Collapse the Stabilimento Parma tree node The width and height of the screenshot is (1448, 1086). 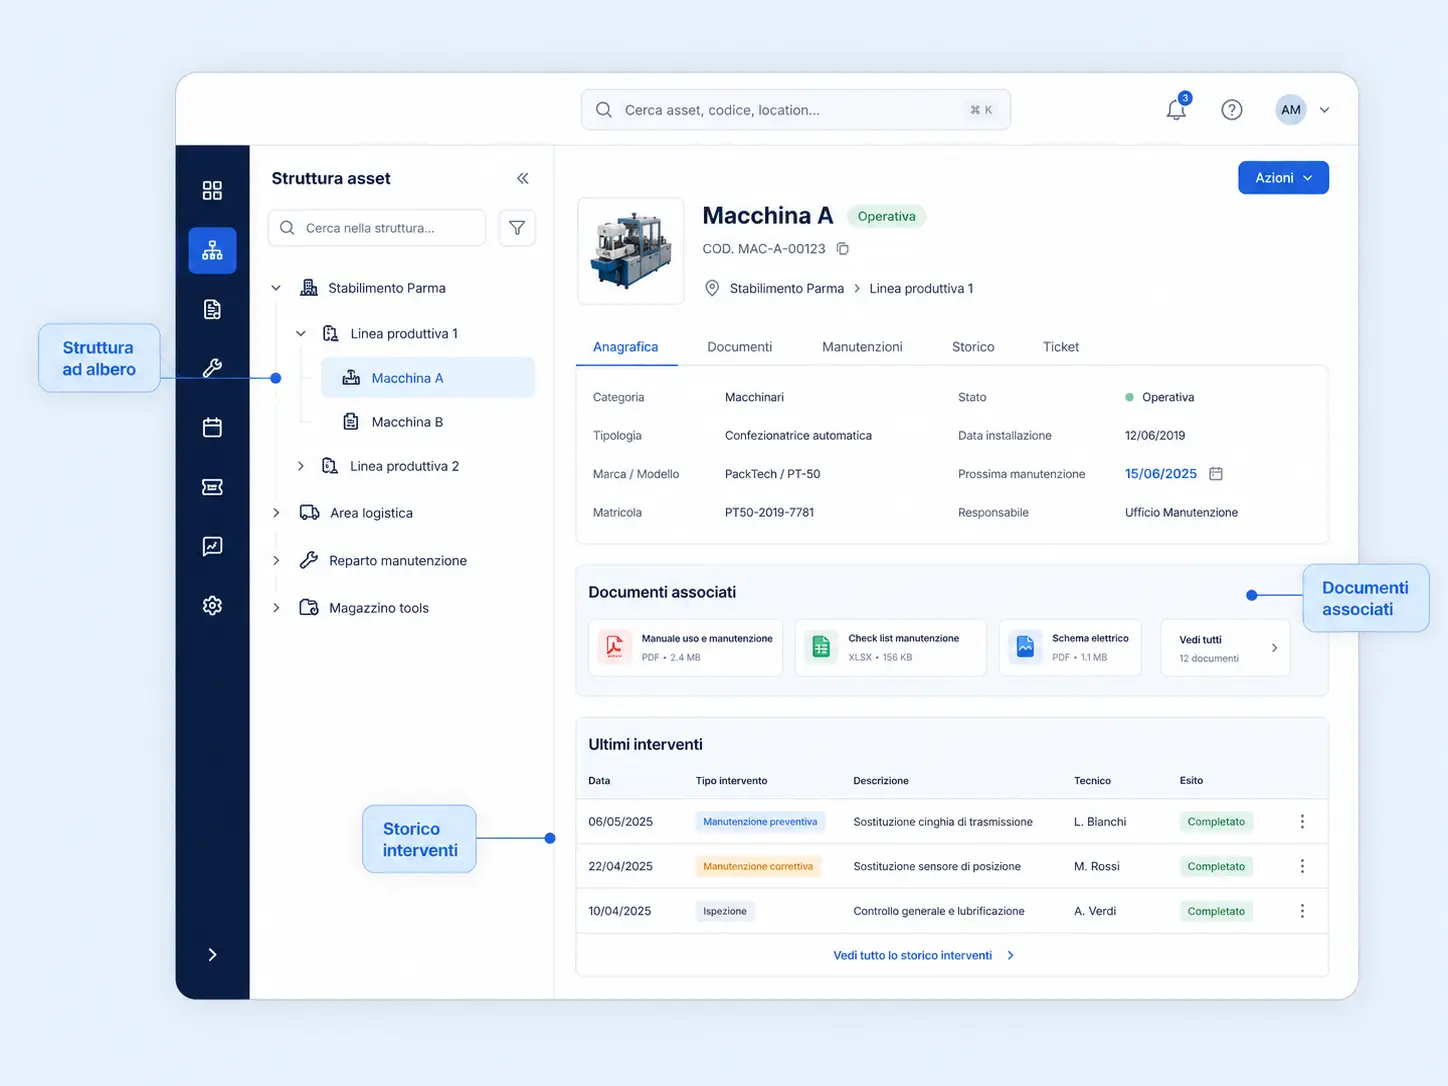[x=276, y=288]
